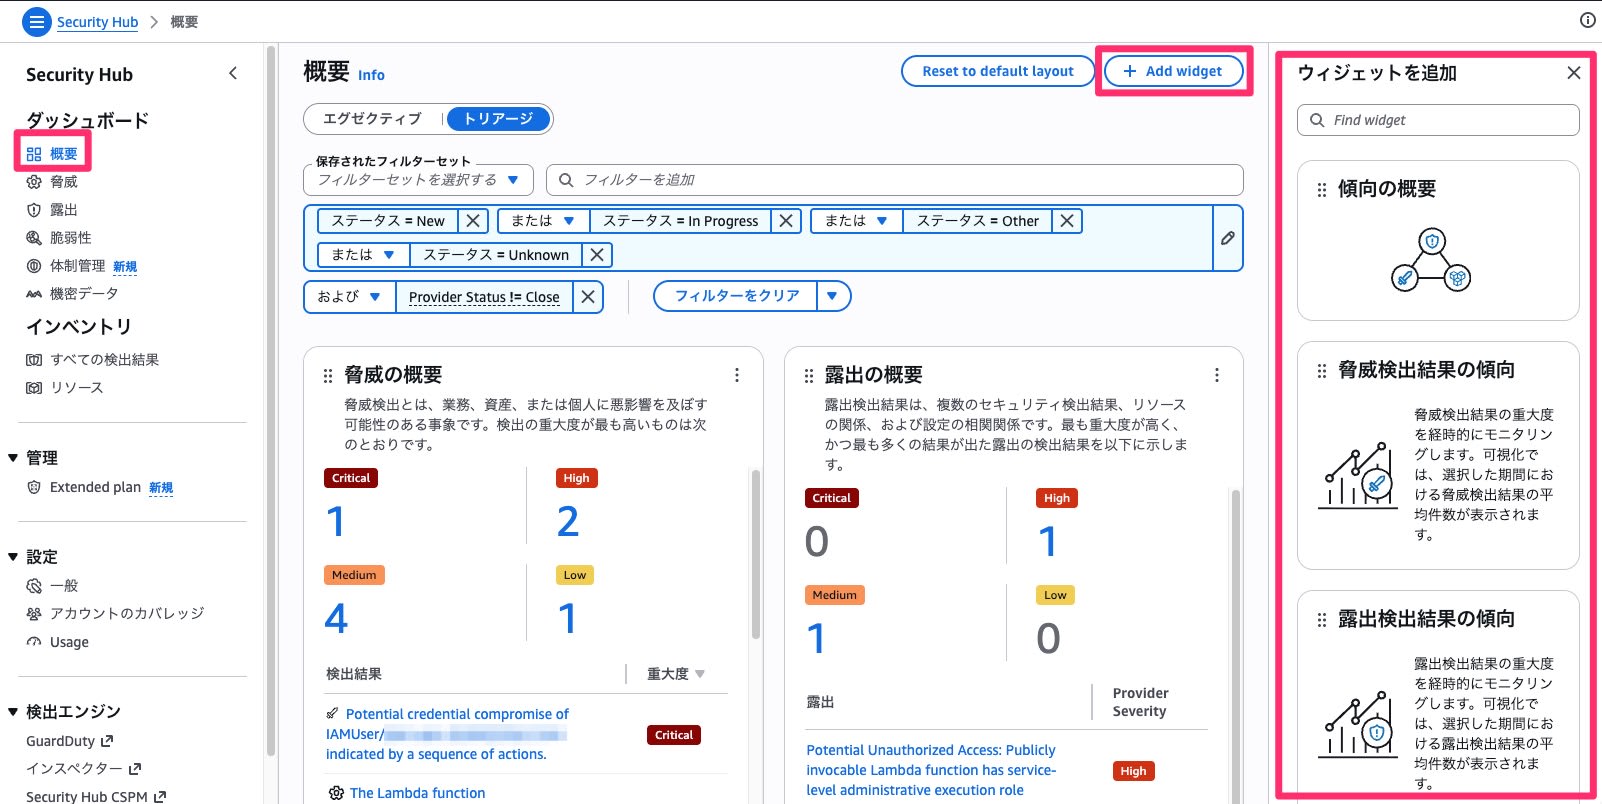1602x804 pixels.
Task: Open the フィルターをクリア split-button arrow
Action: 832,296
